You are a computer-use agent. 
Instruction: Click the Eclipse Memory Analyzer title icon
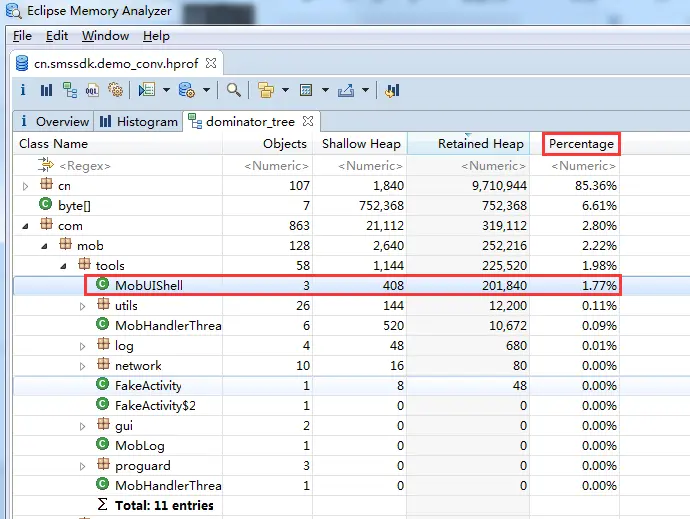coord(13,11)
